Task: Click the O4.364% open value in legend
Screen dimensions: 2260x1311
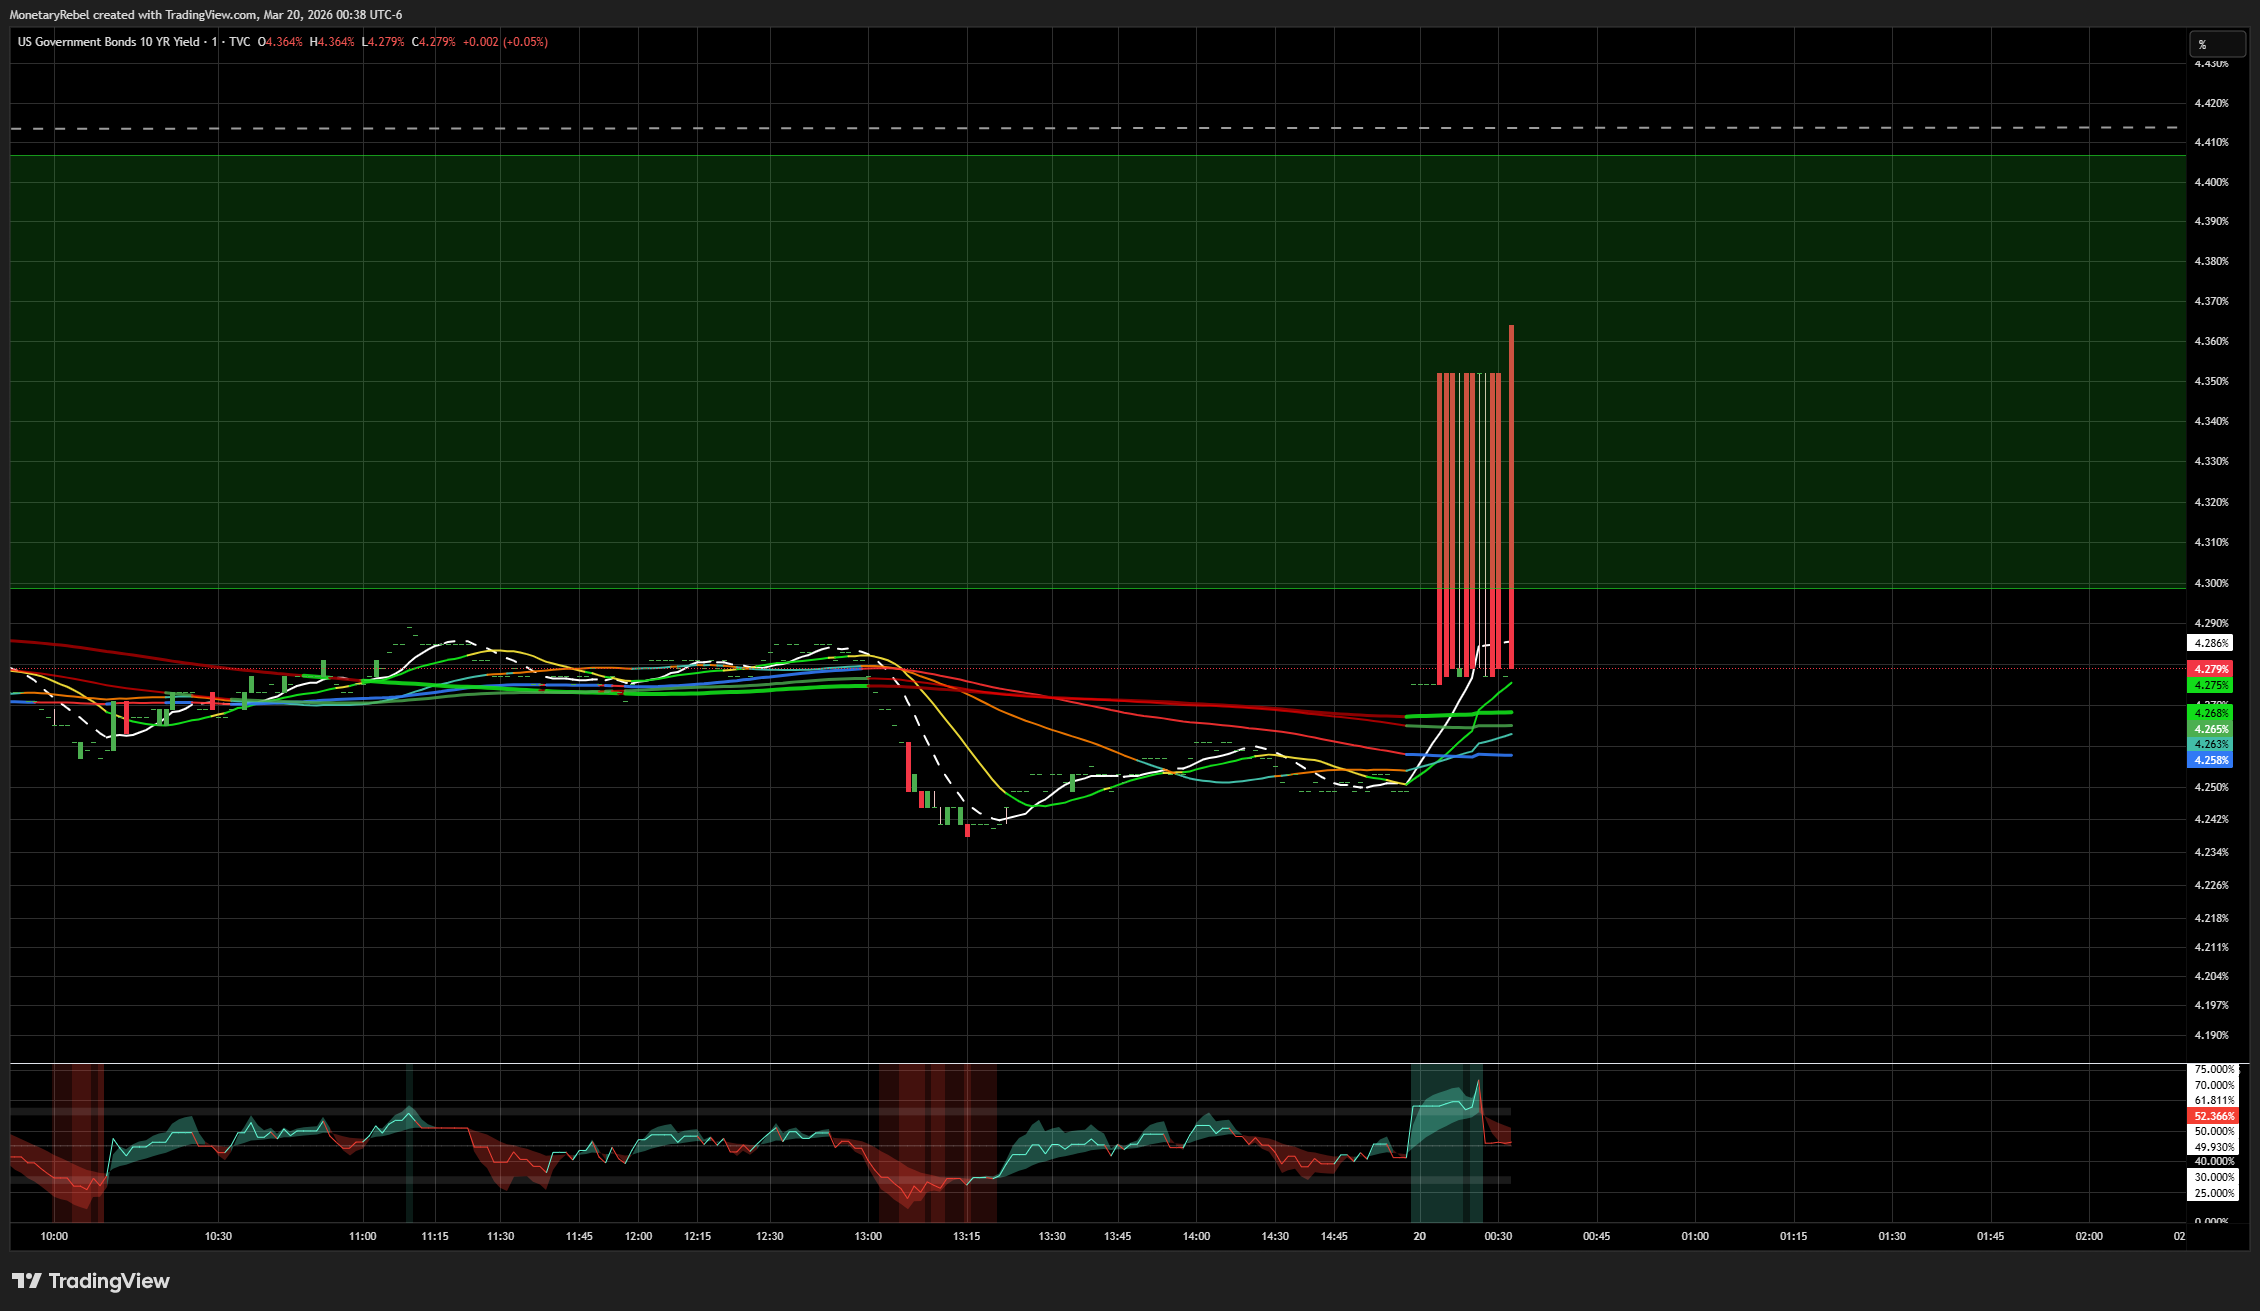Action: coord(280,42)
